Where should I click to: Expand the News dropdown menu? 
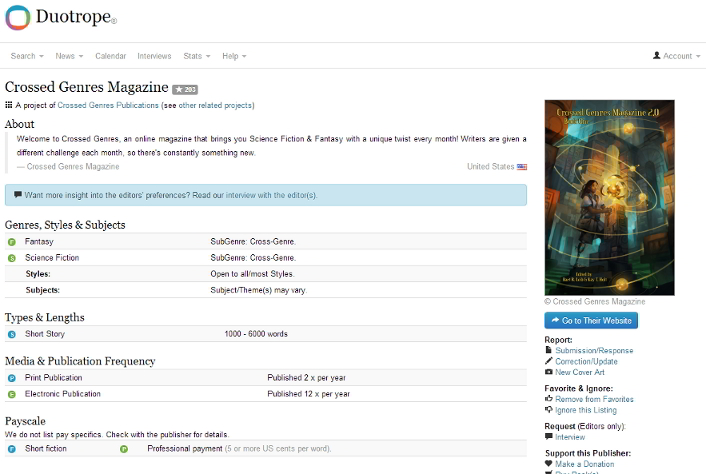[69, 56]
